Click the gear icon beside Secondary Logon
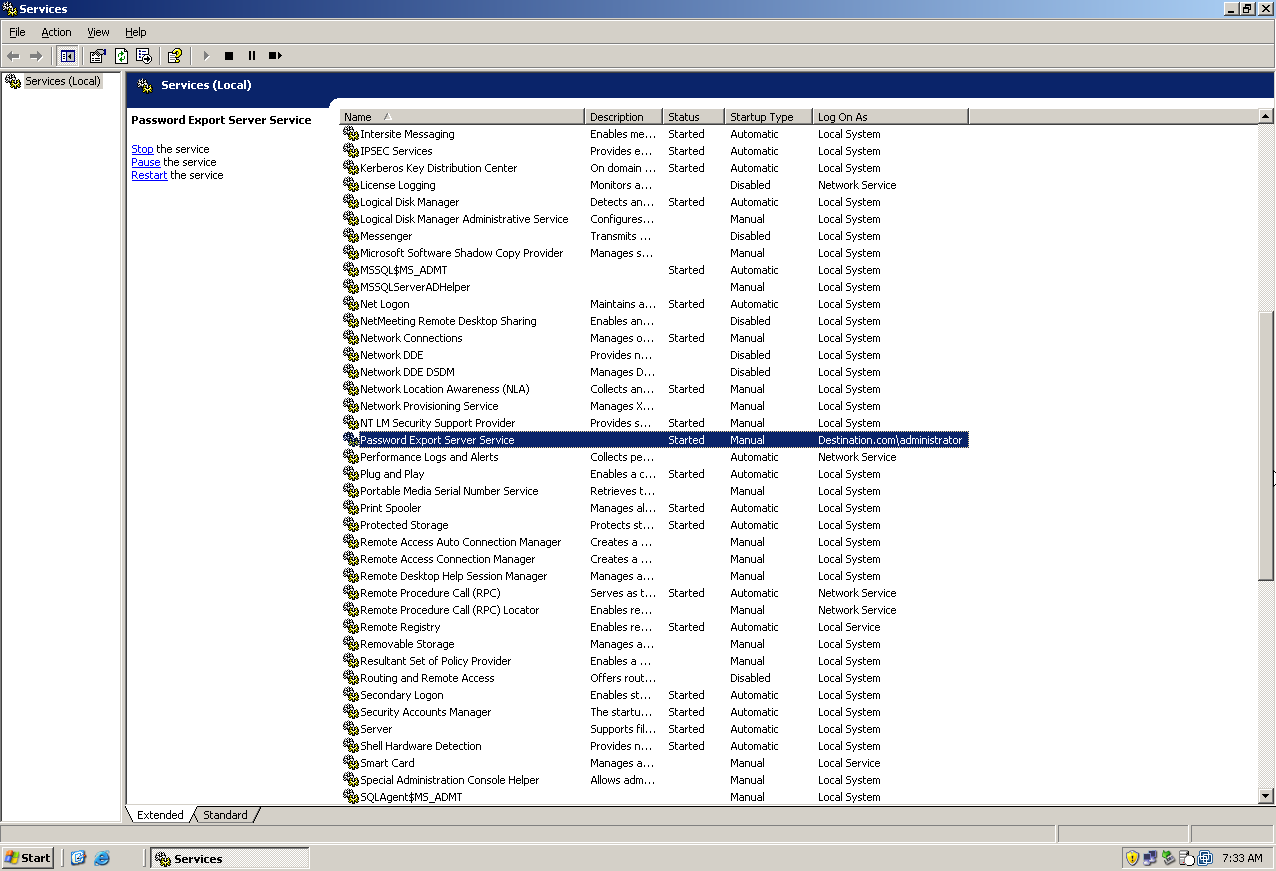The image size is (1276, 871). pos(350,695)
